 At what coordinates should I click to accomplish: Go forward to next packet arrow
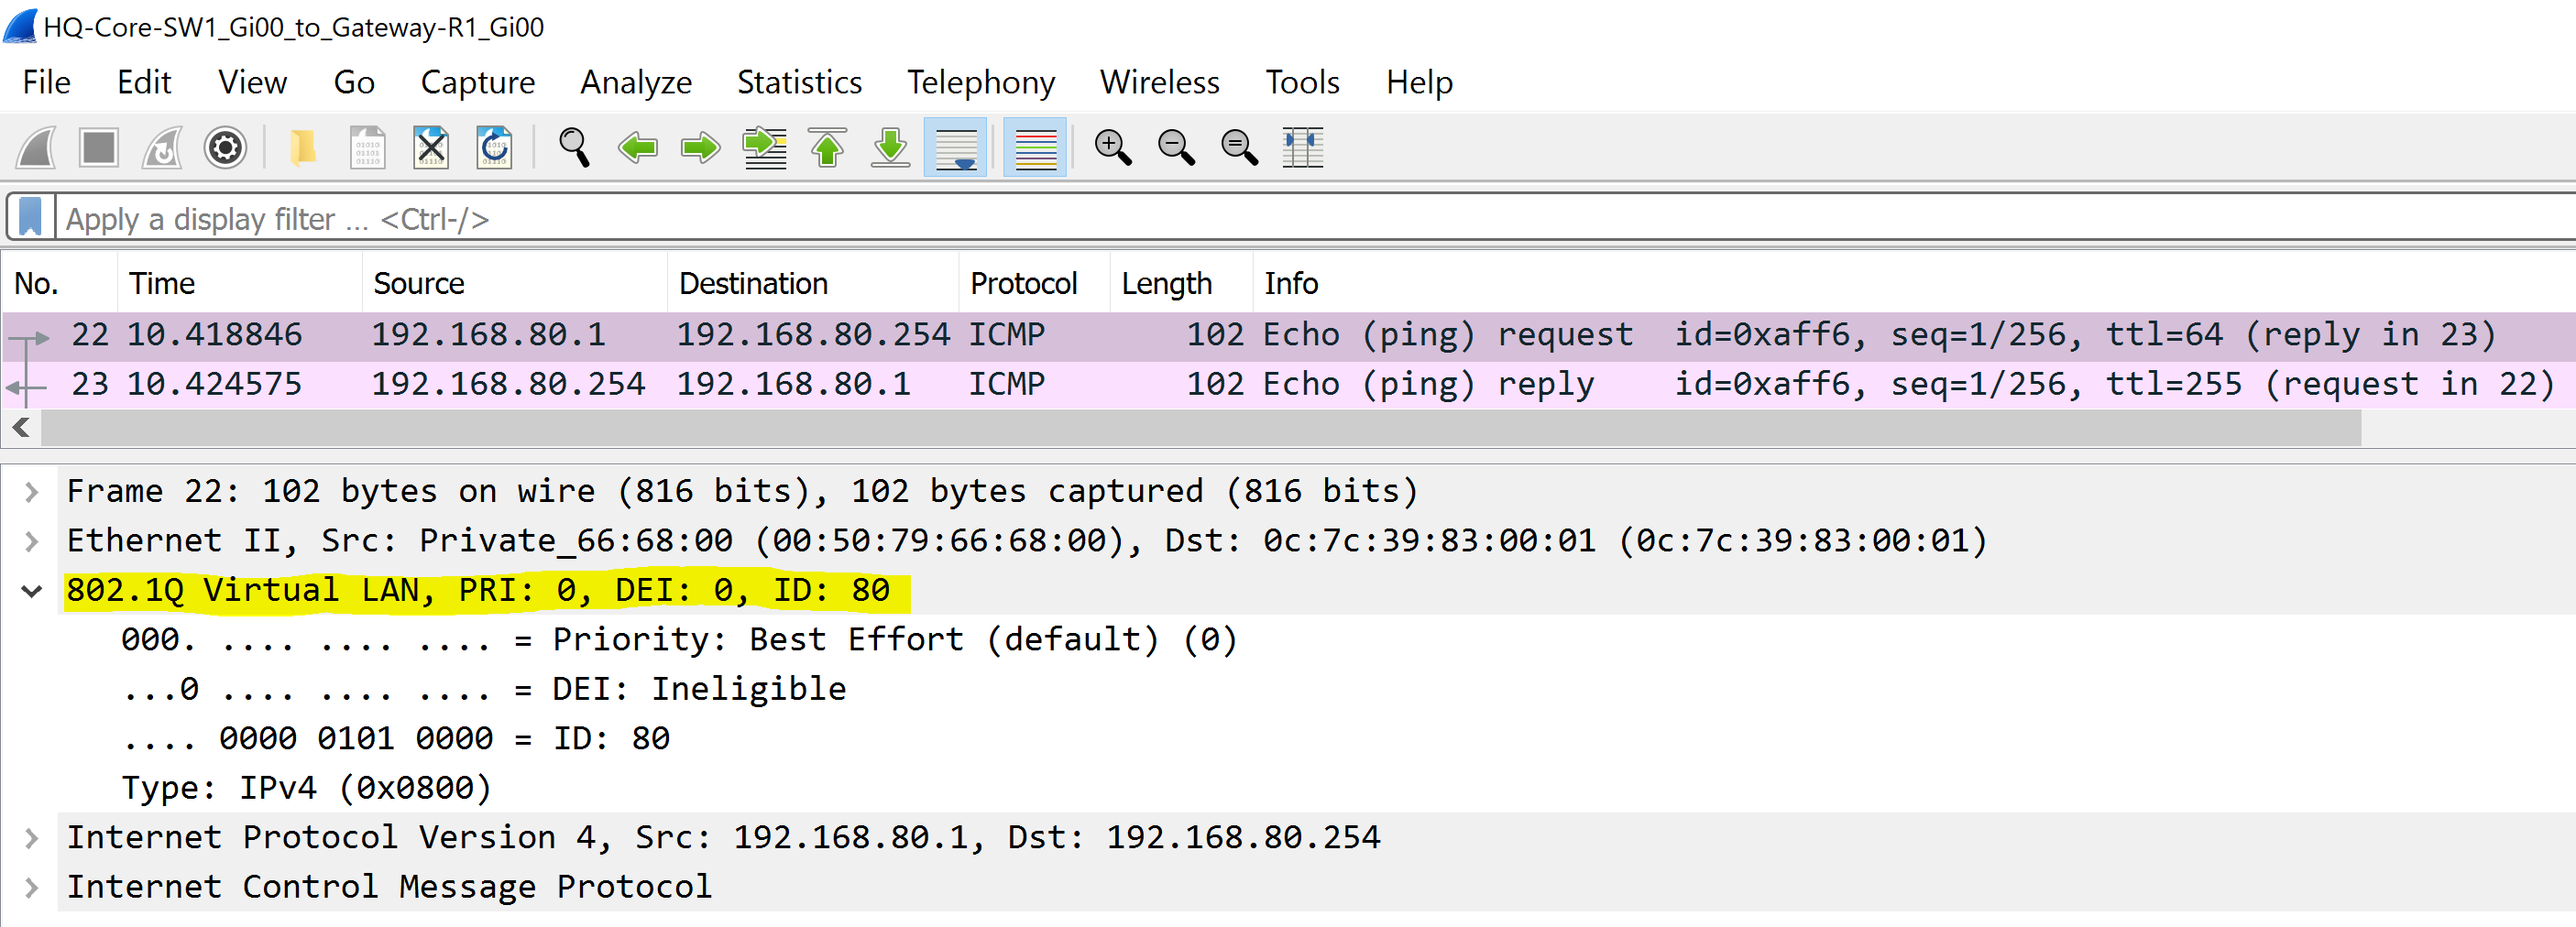pyautogui.click(x=700, y=148)
